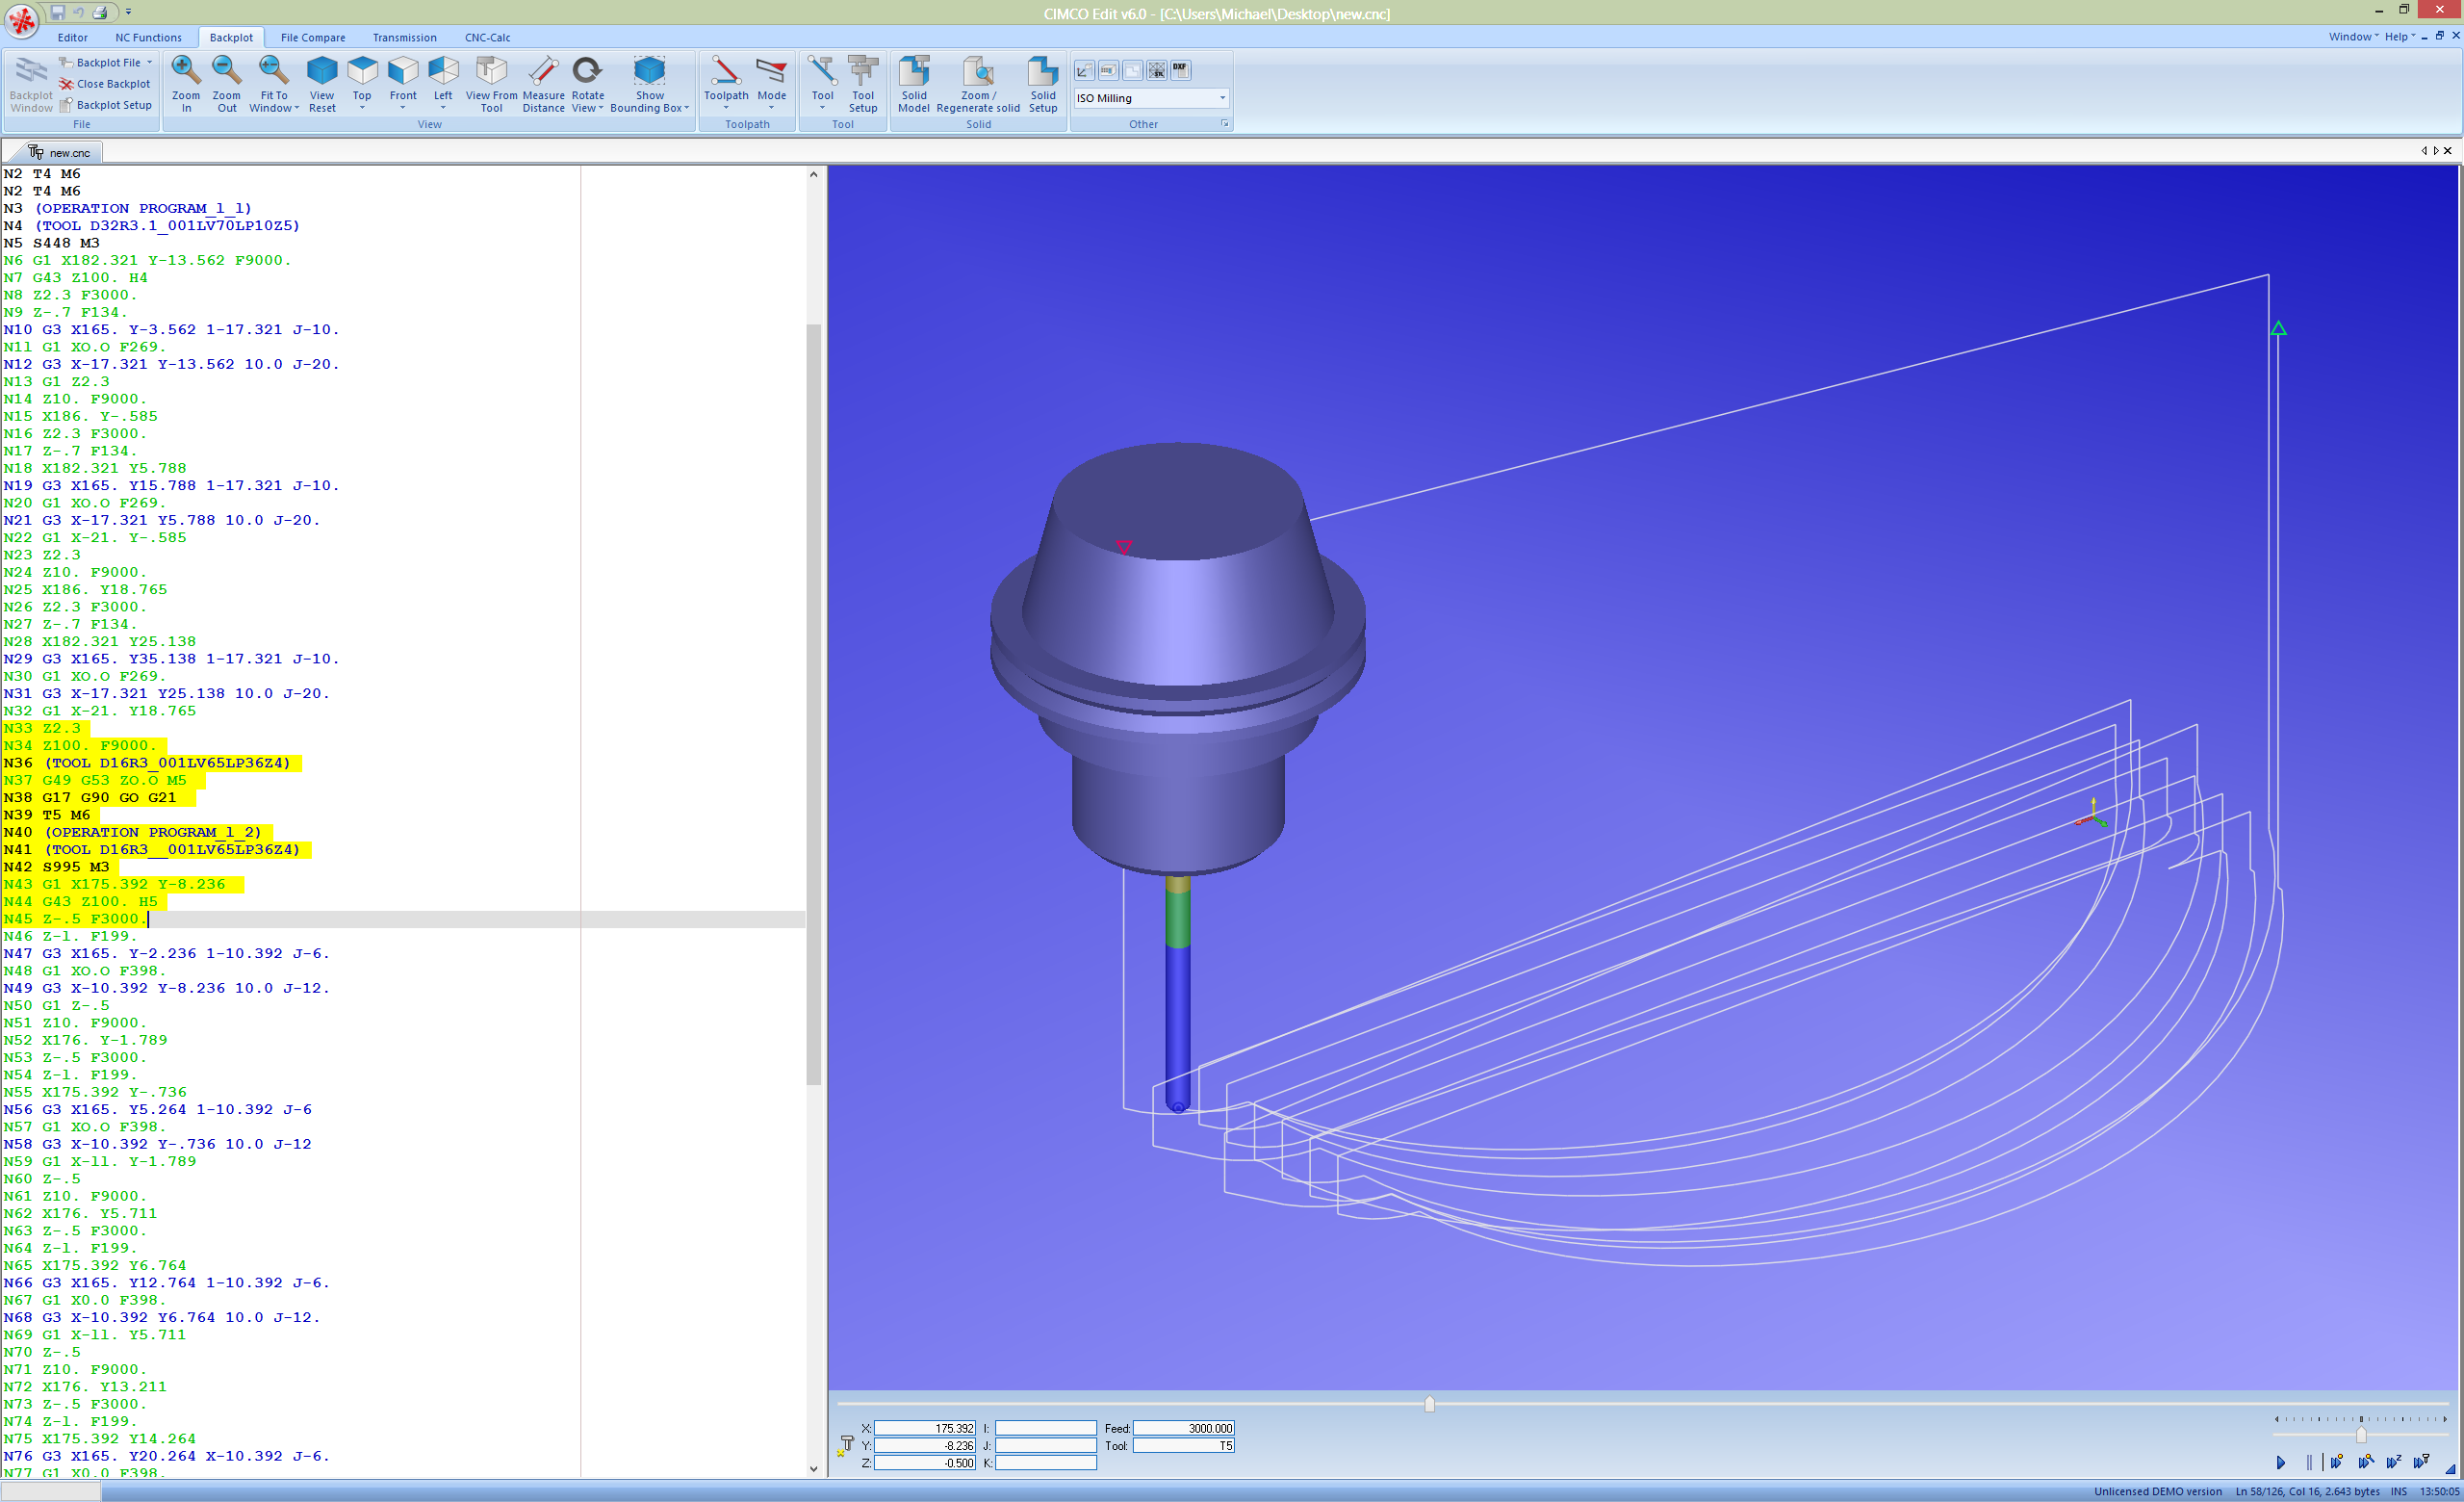Viewport: 2464px width, 1502px height.
Task: Expand the Show Bounding Box dropdown
Action: click(687, 109)
